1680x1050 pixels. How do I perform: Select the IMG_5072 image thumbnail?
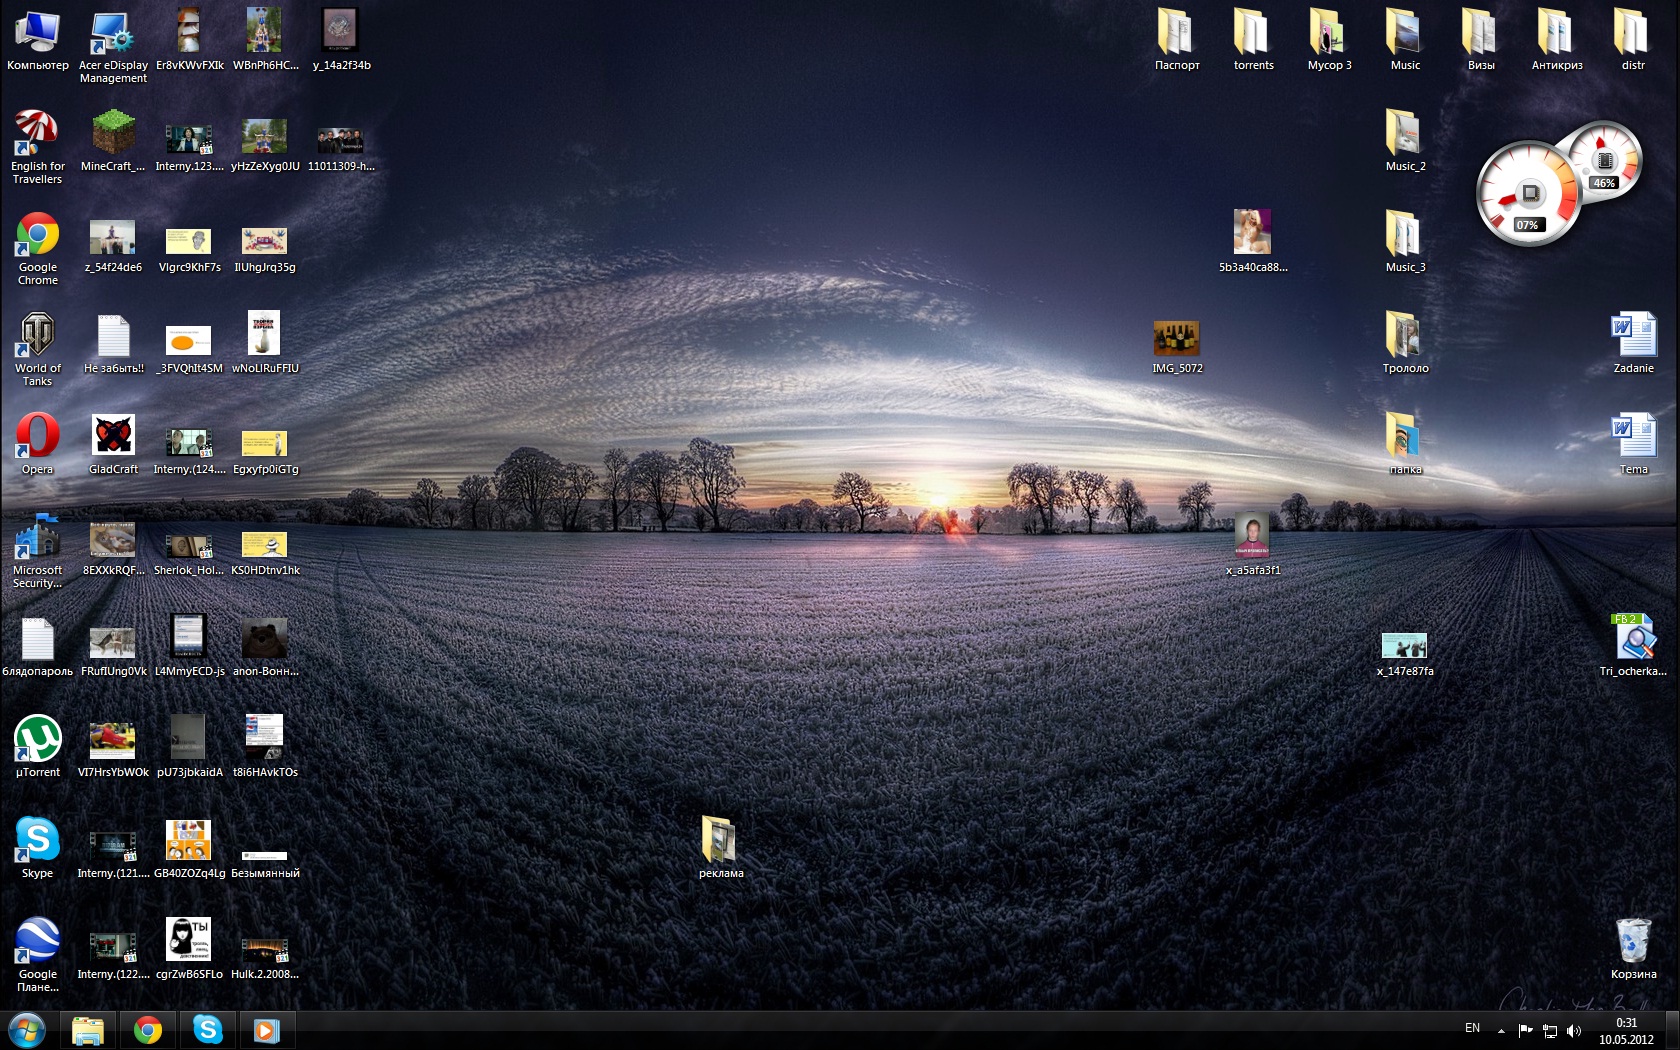coord(1177,340)
